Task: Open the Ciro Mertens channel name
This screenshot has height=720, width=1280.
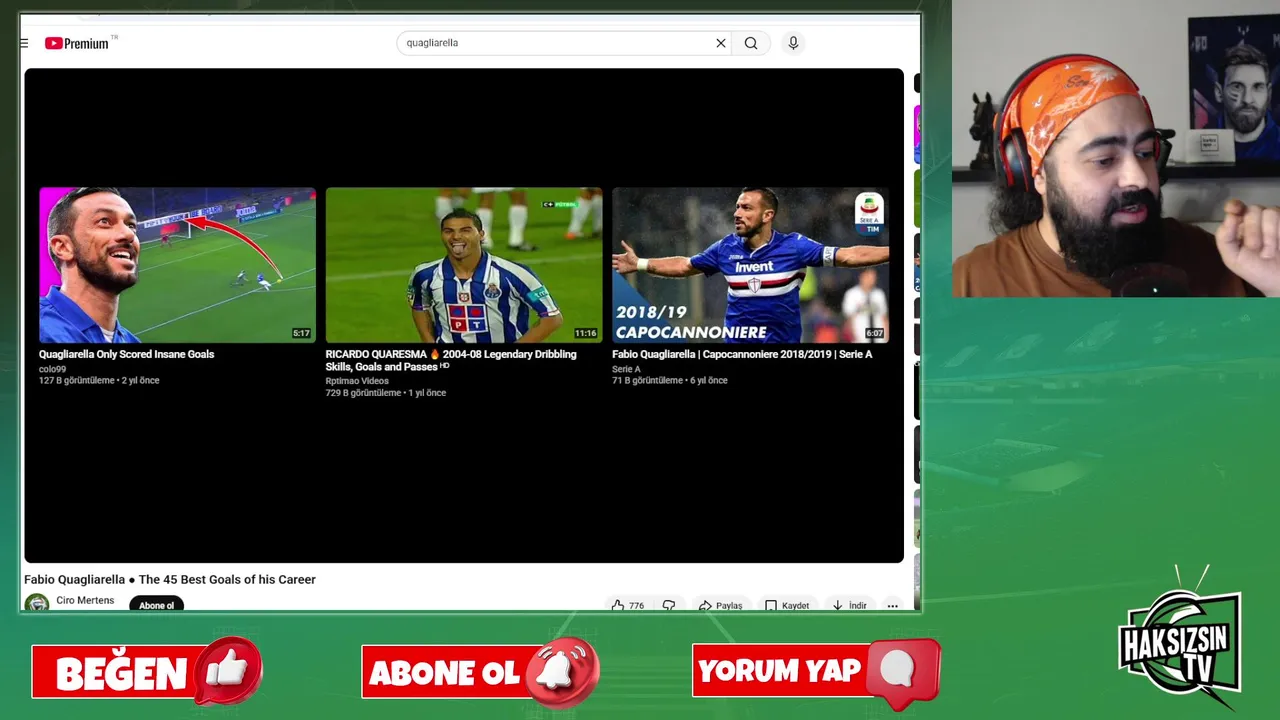Action: (x=85, y=600)
